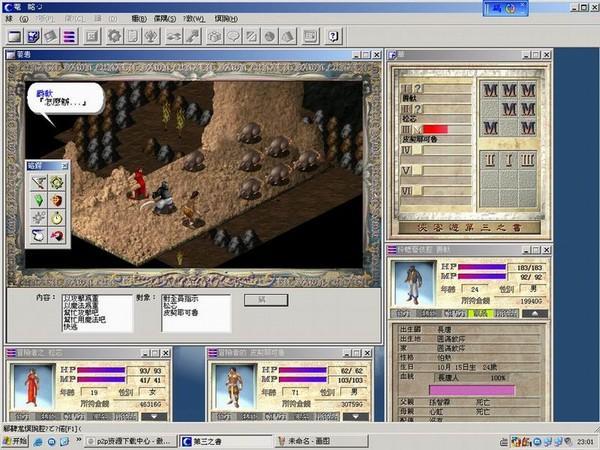The height and width of the screenshot is (450, 600).
Task: Click the disabled confirm button beside the target list
Action: tap(266, 300)
